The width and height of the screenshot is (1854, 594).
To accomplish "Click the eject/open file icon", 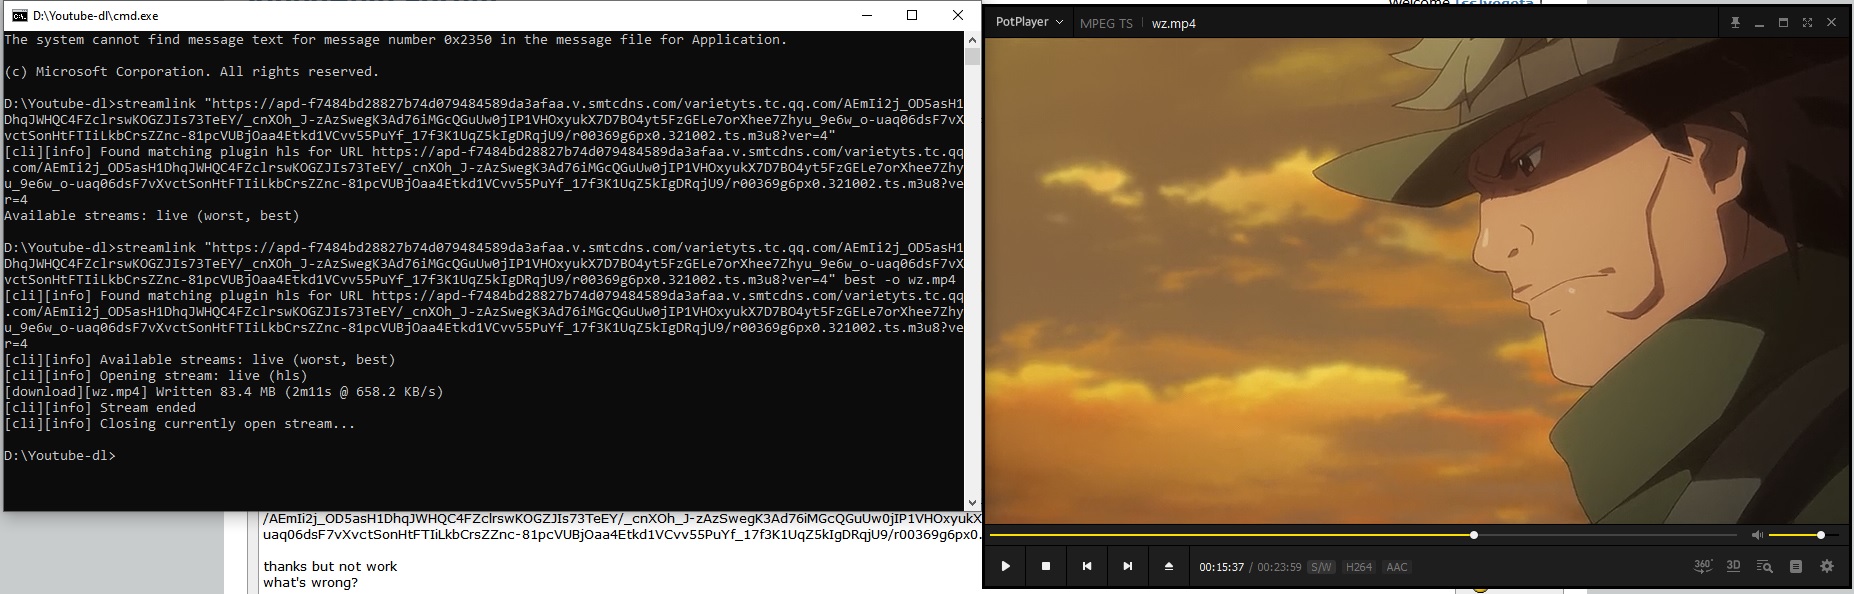I will 1169,566.
